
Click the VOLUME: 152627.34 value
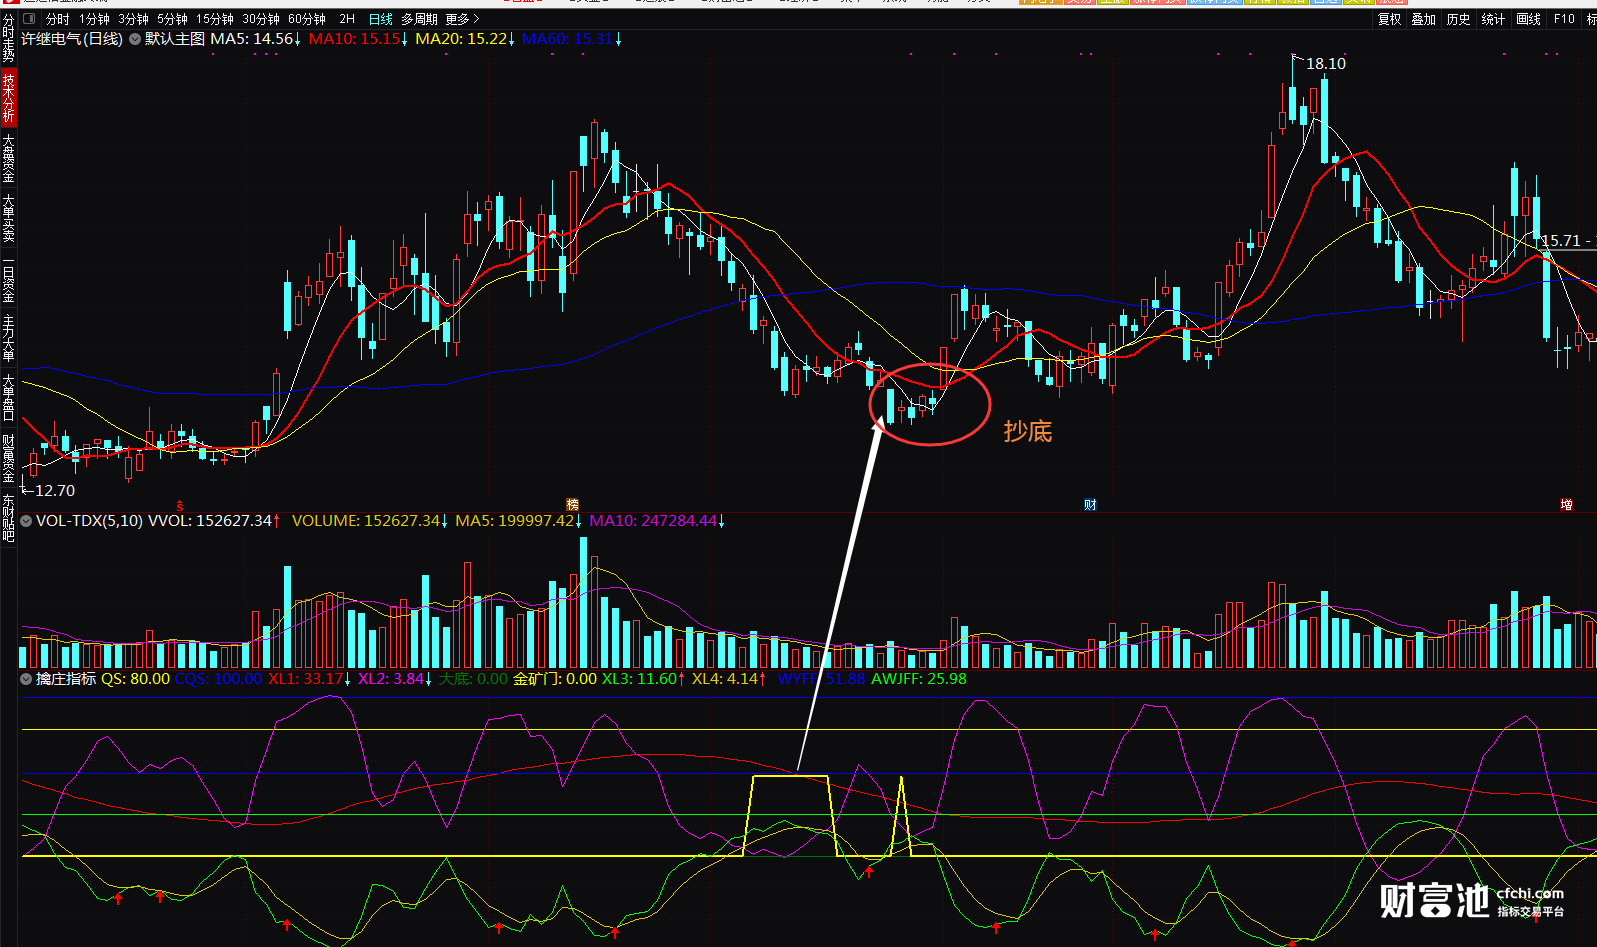pyautogui.click(x=366, y=521)
